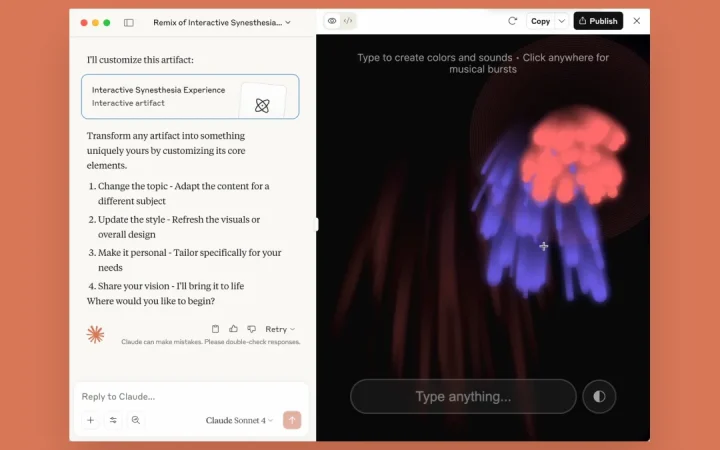
Task: Add attachment with the plus icon
Action: point(90,420)
